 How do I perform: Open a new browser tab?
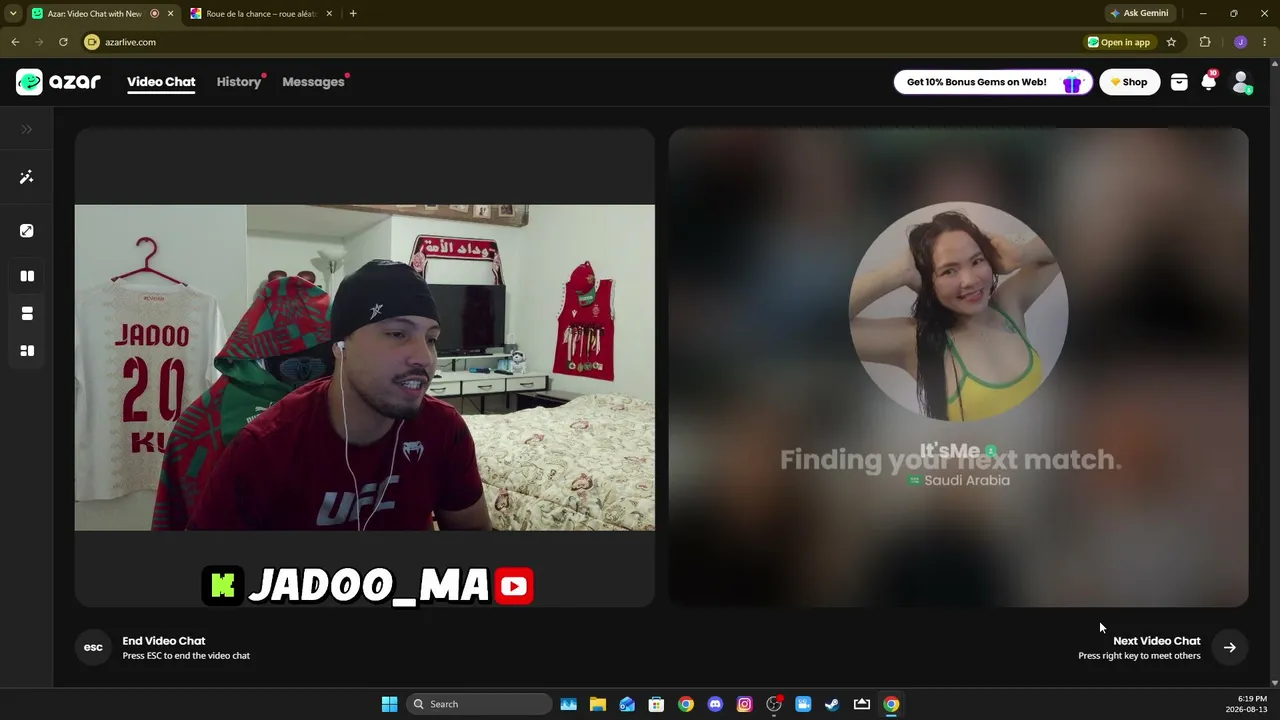pyautogui.click(x=353, y=13)
